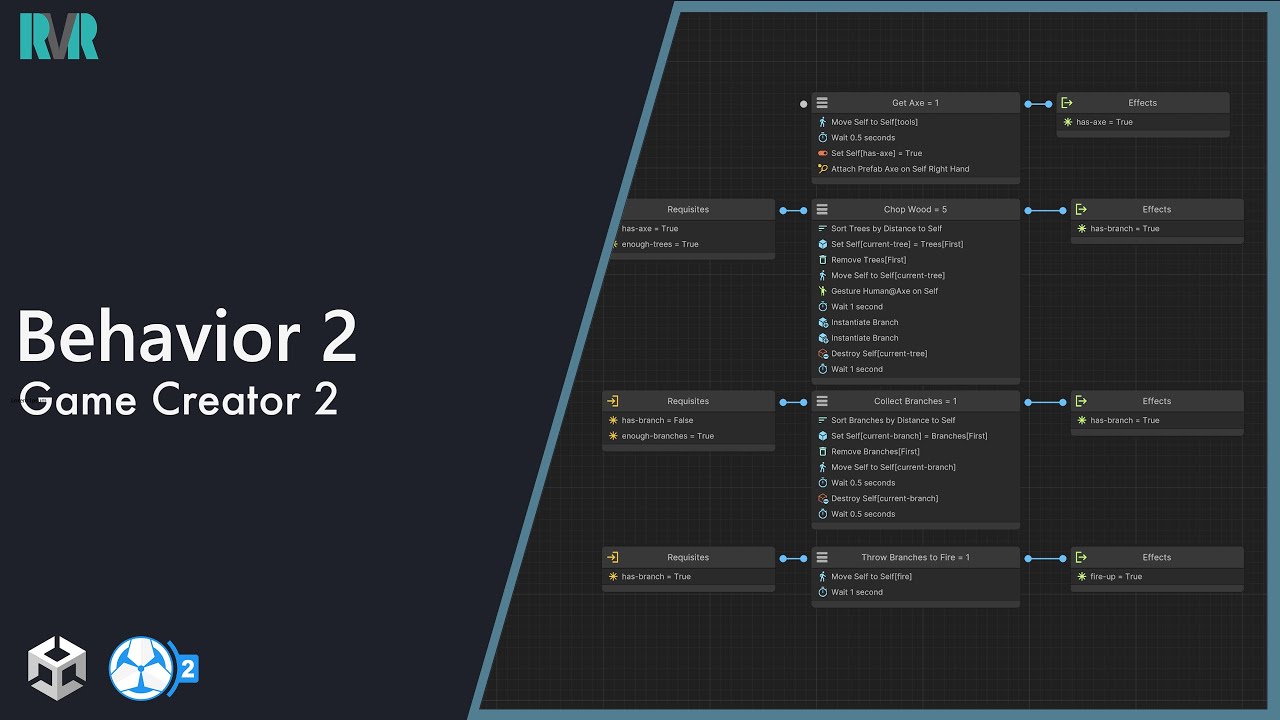Click the Game Creator 2 logo
Image resolution: width=1280 pixels, height=720 pixels.
pos(154,668)
